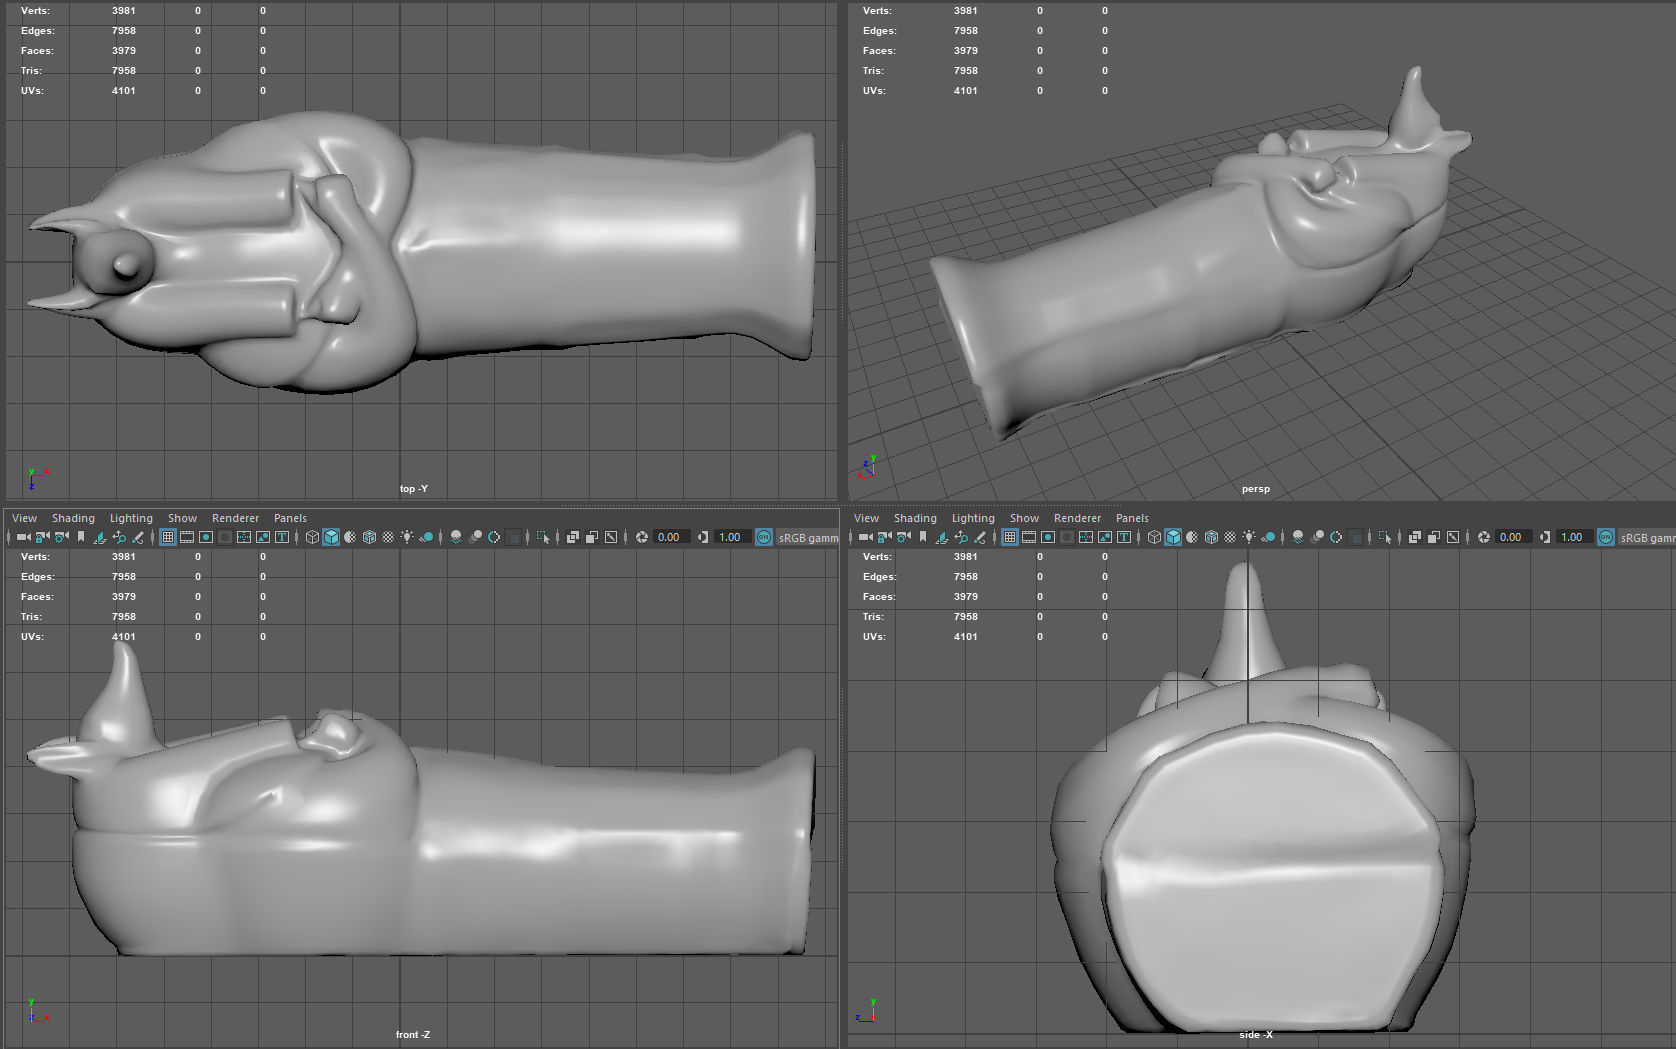
Task: Click Lock Camera icon in side panel toolbar
Action: (884, 537)
